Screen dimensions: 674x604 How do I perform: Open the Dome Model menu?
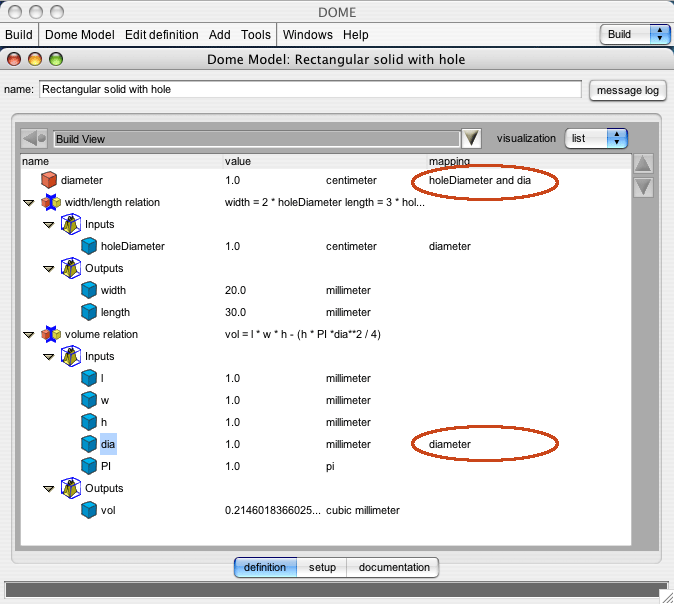(x=80, y=34)
